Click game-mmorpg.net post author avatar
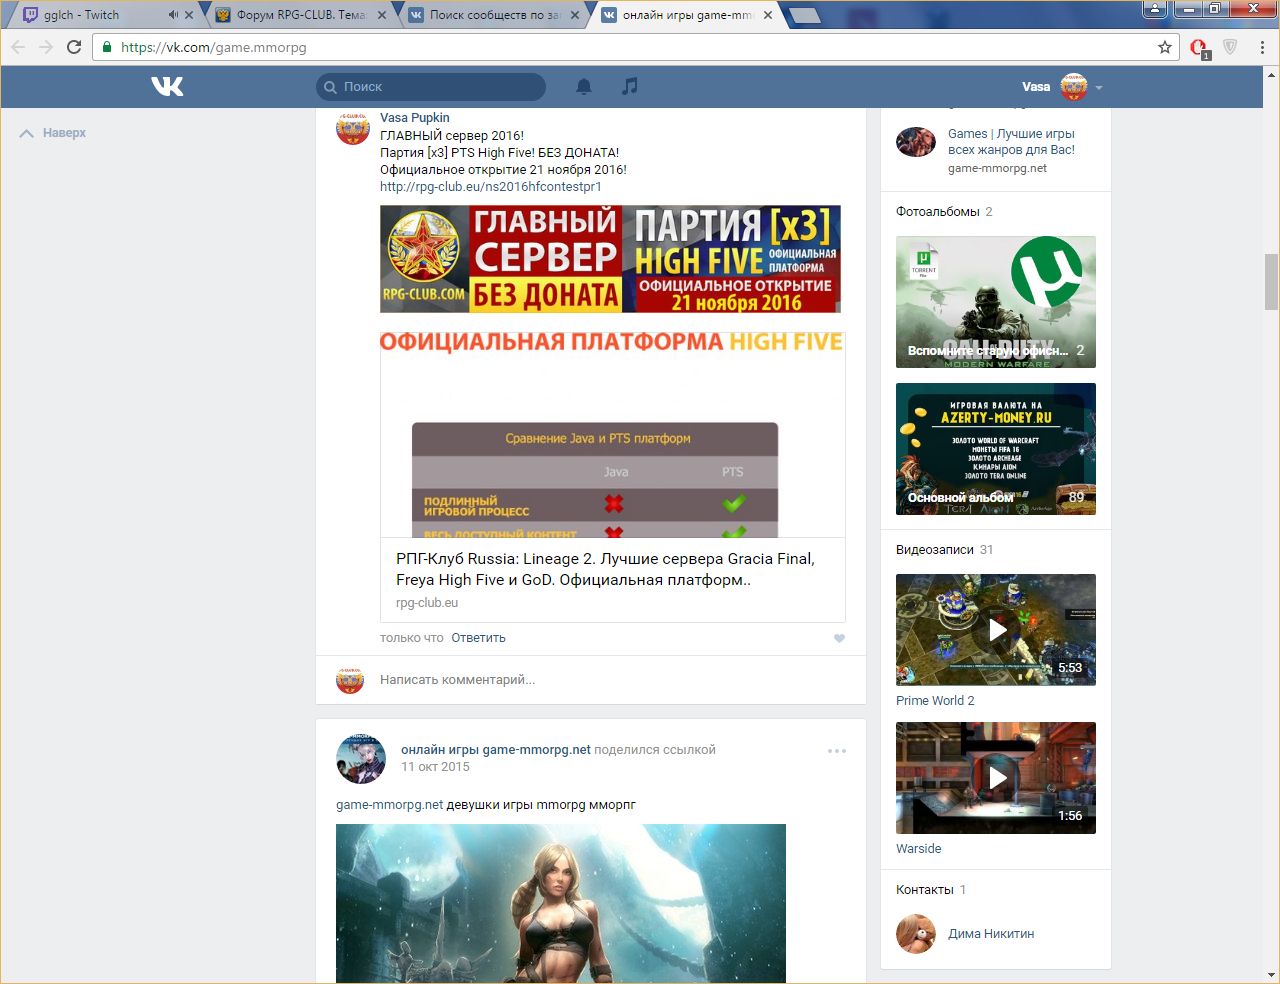 tap(361, 758)
